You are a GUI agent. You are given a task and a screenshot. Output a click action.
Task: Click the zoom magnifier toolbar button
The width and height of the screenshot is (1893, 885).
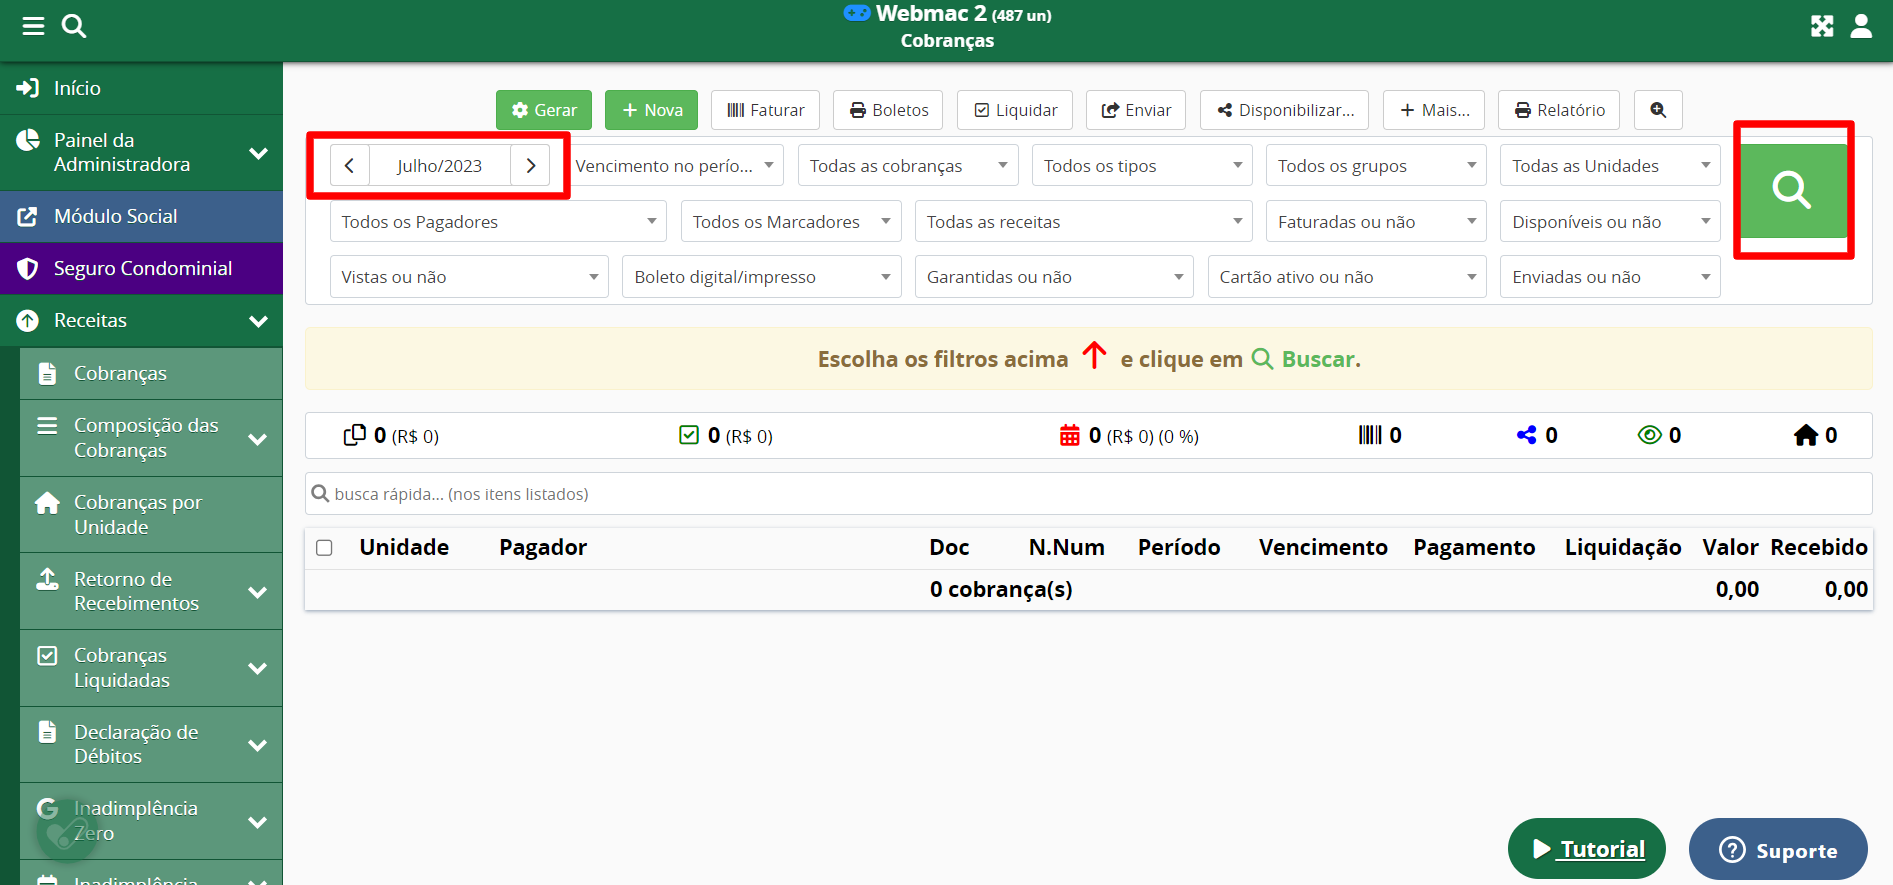click(x=1658, y=110)
